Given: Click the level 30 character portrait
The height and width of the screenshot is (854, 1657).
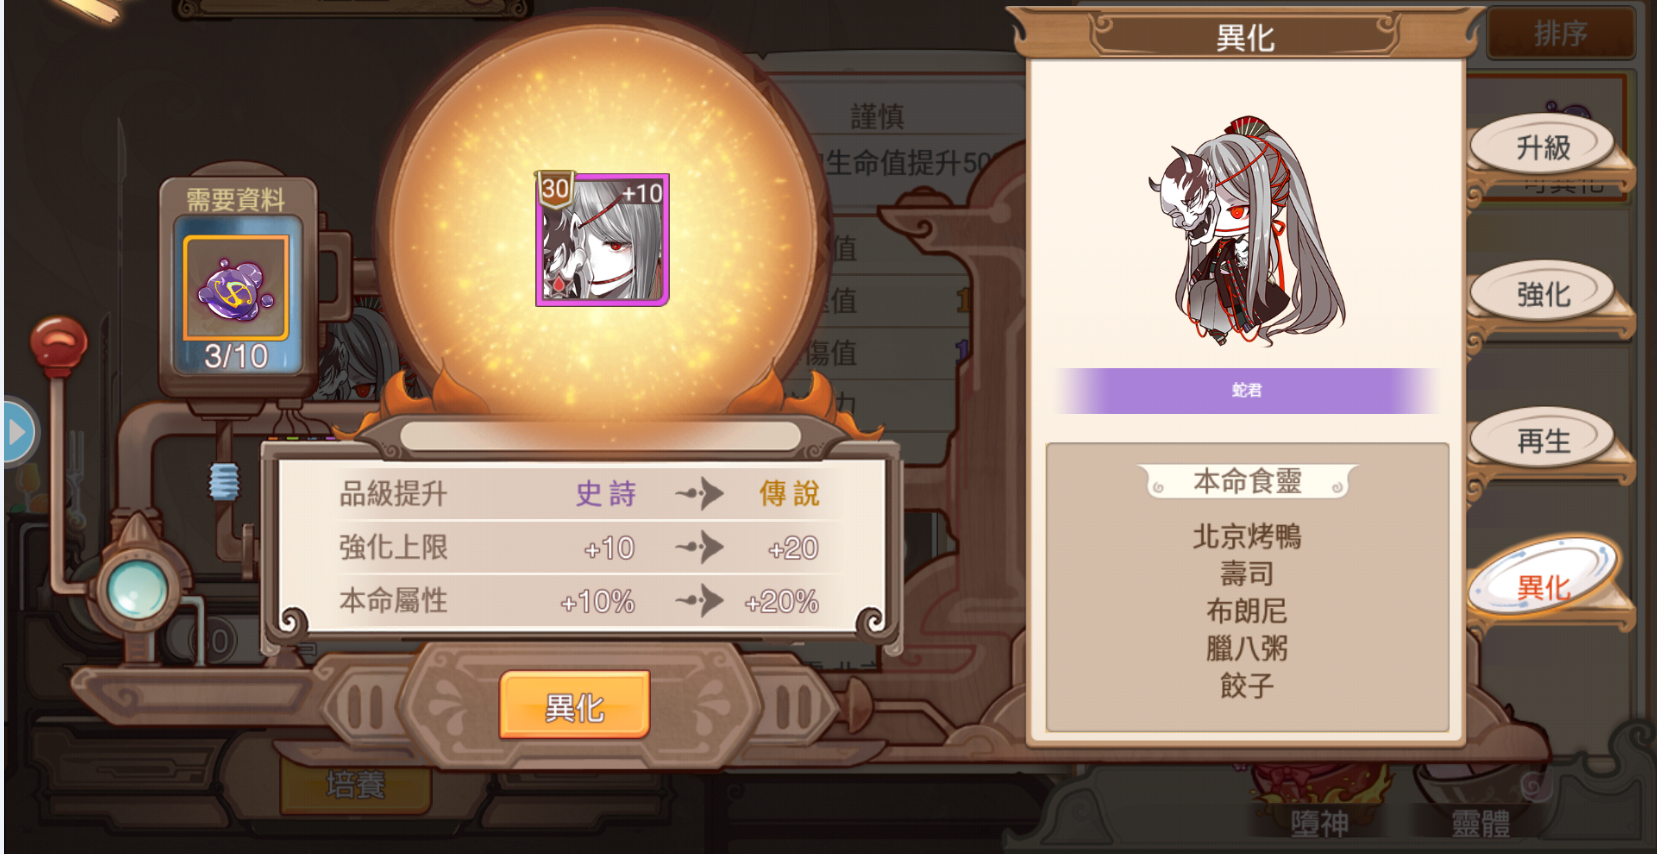Looking at the screenshot, I should coord(602,239).
